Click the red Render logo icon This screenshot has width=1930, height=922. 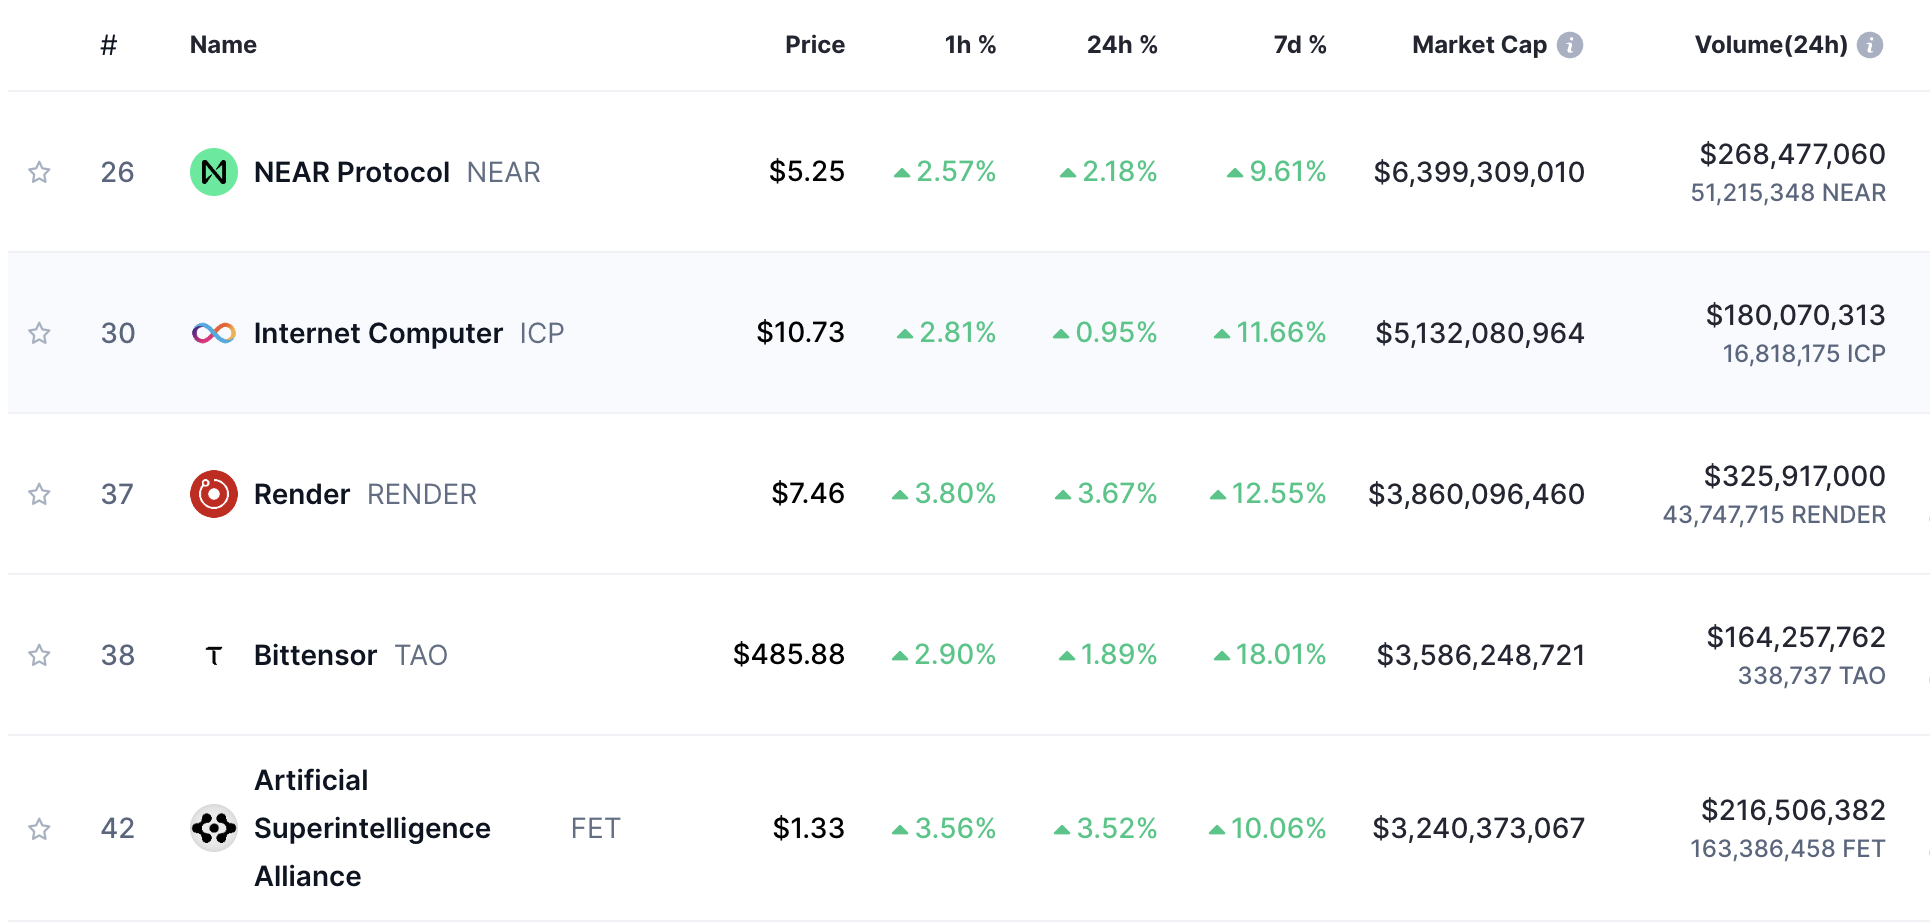(213, 494)
